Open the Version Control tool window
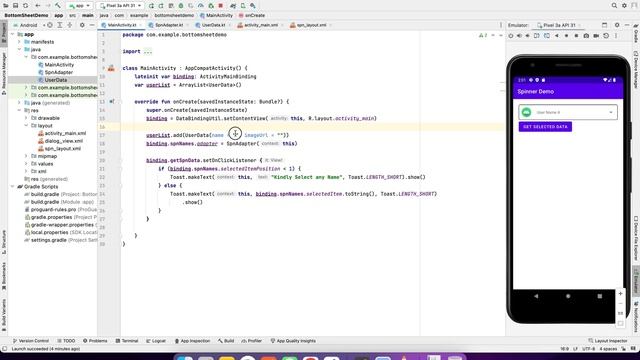Screen dimensions: 640x360 [x=31, y=340]
